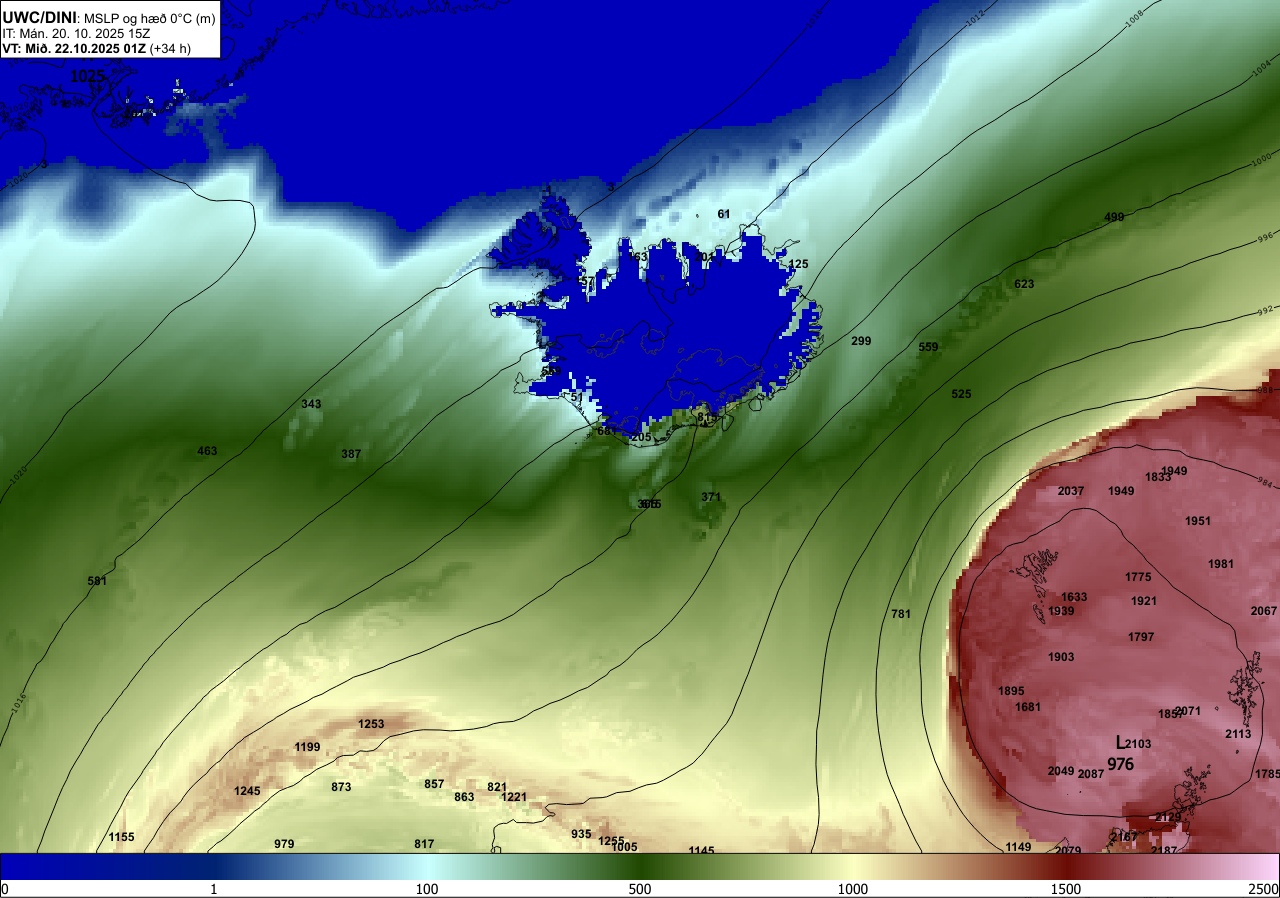Click the 1775 height value
This screenshot has width=1280, height=898.
1138,577
